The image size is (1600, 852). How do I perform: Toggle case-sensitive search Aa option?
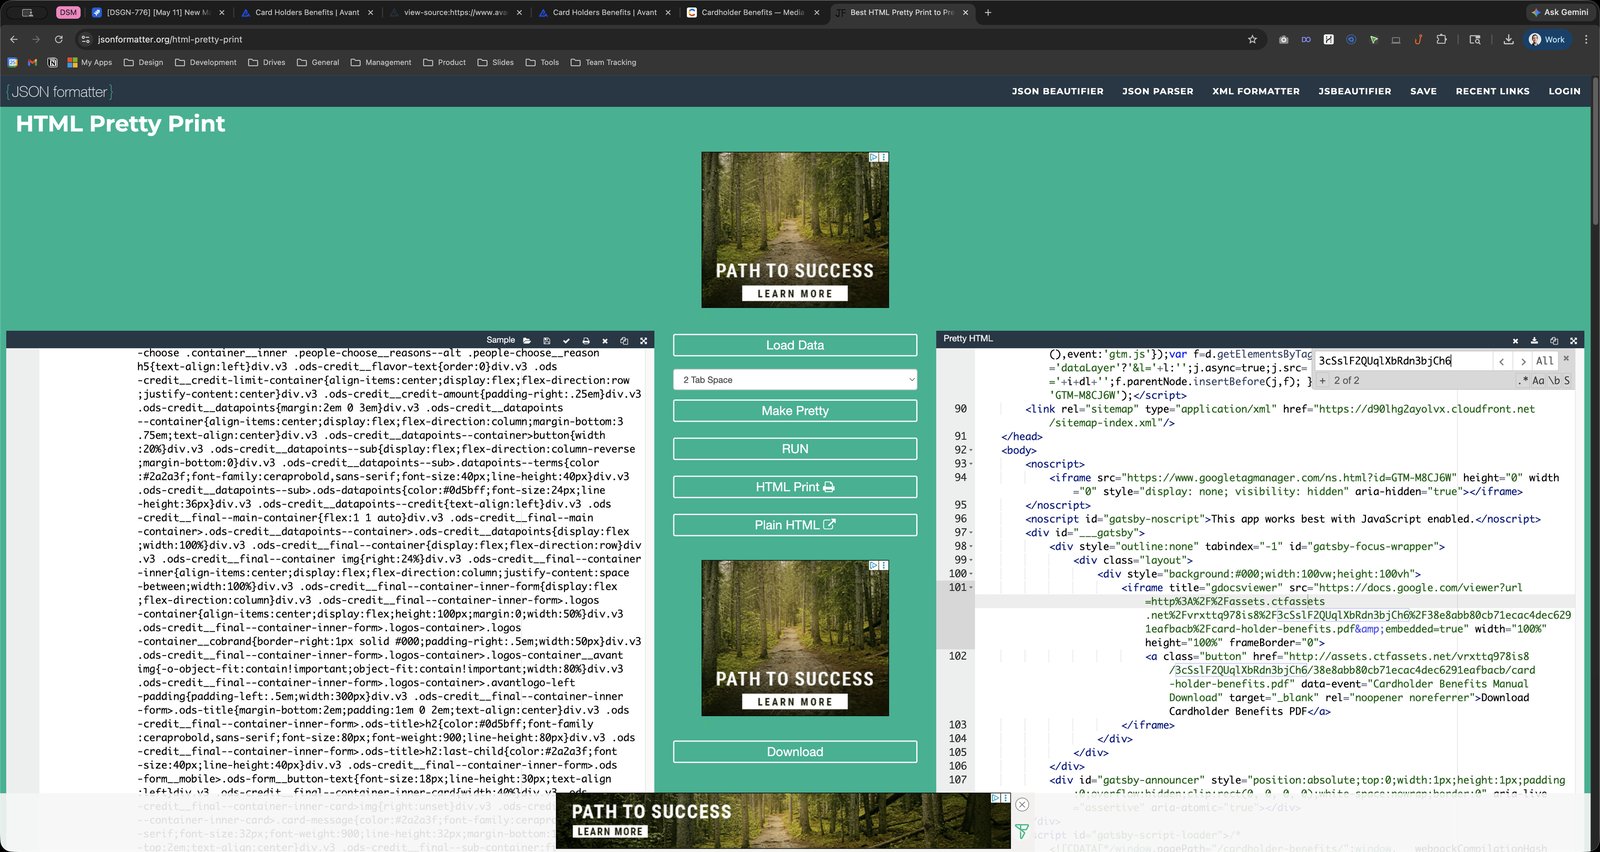tap(1538, 381)
